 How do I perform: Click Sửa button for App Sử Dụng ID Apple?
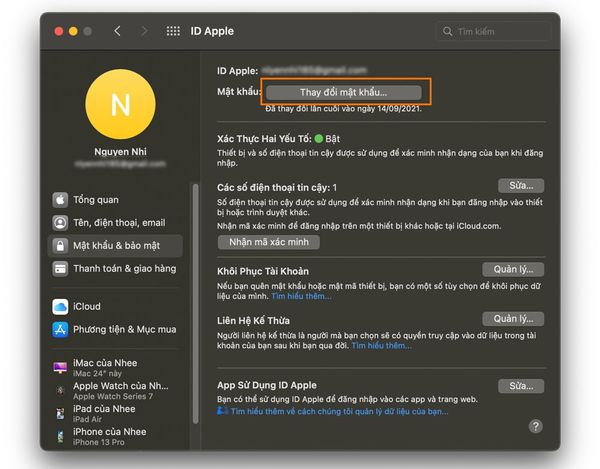point(521,386)
